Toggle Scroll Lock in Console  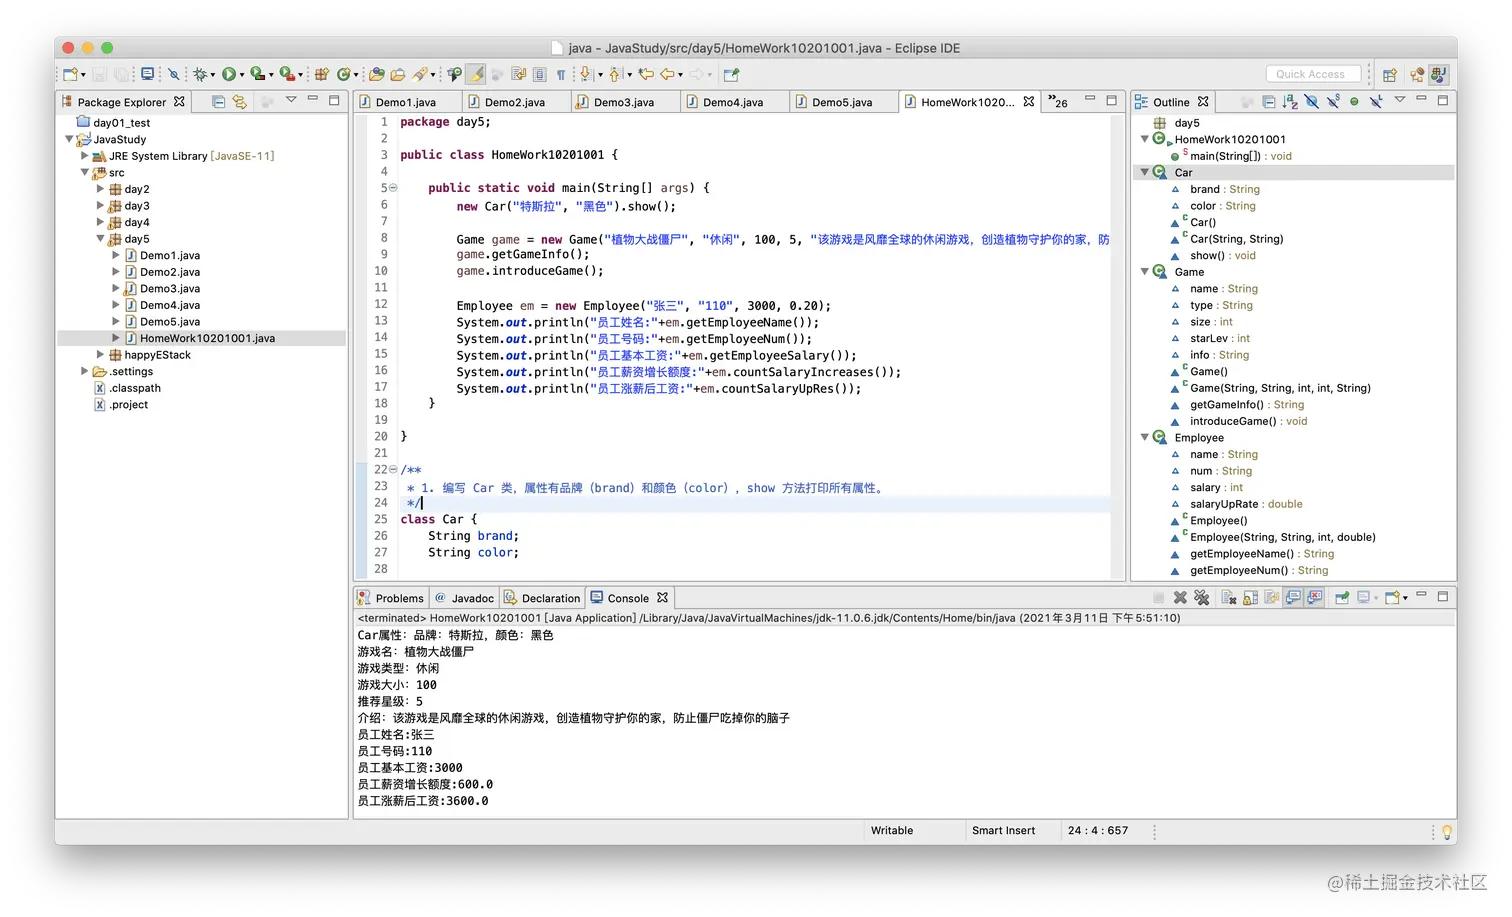tap(1250, 597)
